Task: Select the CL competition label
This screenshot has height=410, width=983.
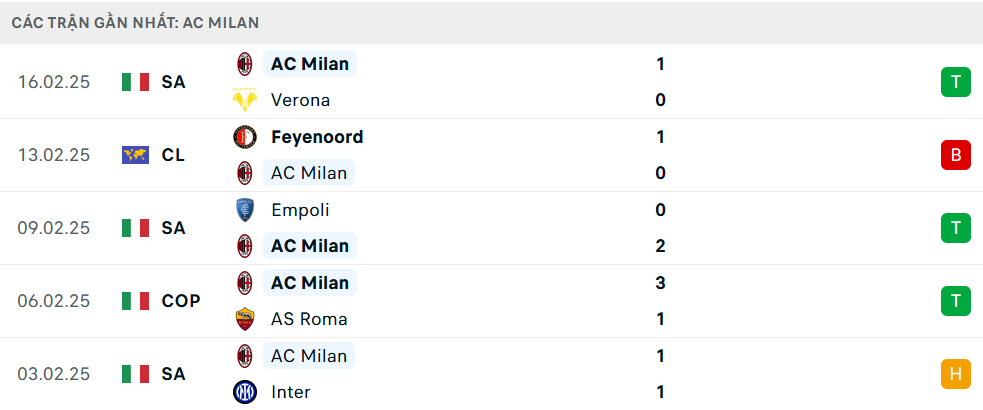Action: pos(173,155)
